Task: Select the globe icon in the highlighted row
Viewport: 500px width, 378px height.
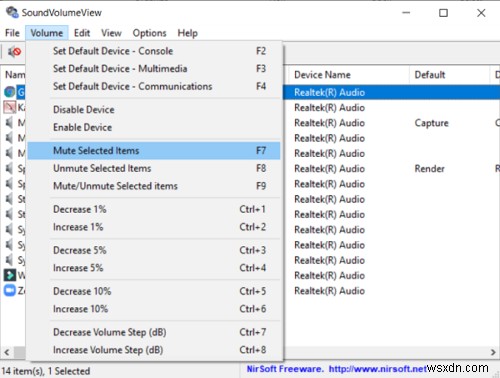Action: (x=10, y=92)
